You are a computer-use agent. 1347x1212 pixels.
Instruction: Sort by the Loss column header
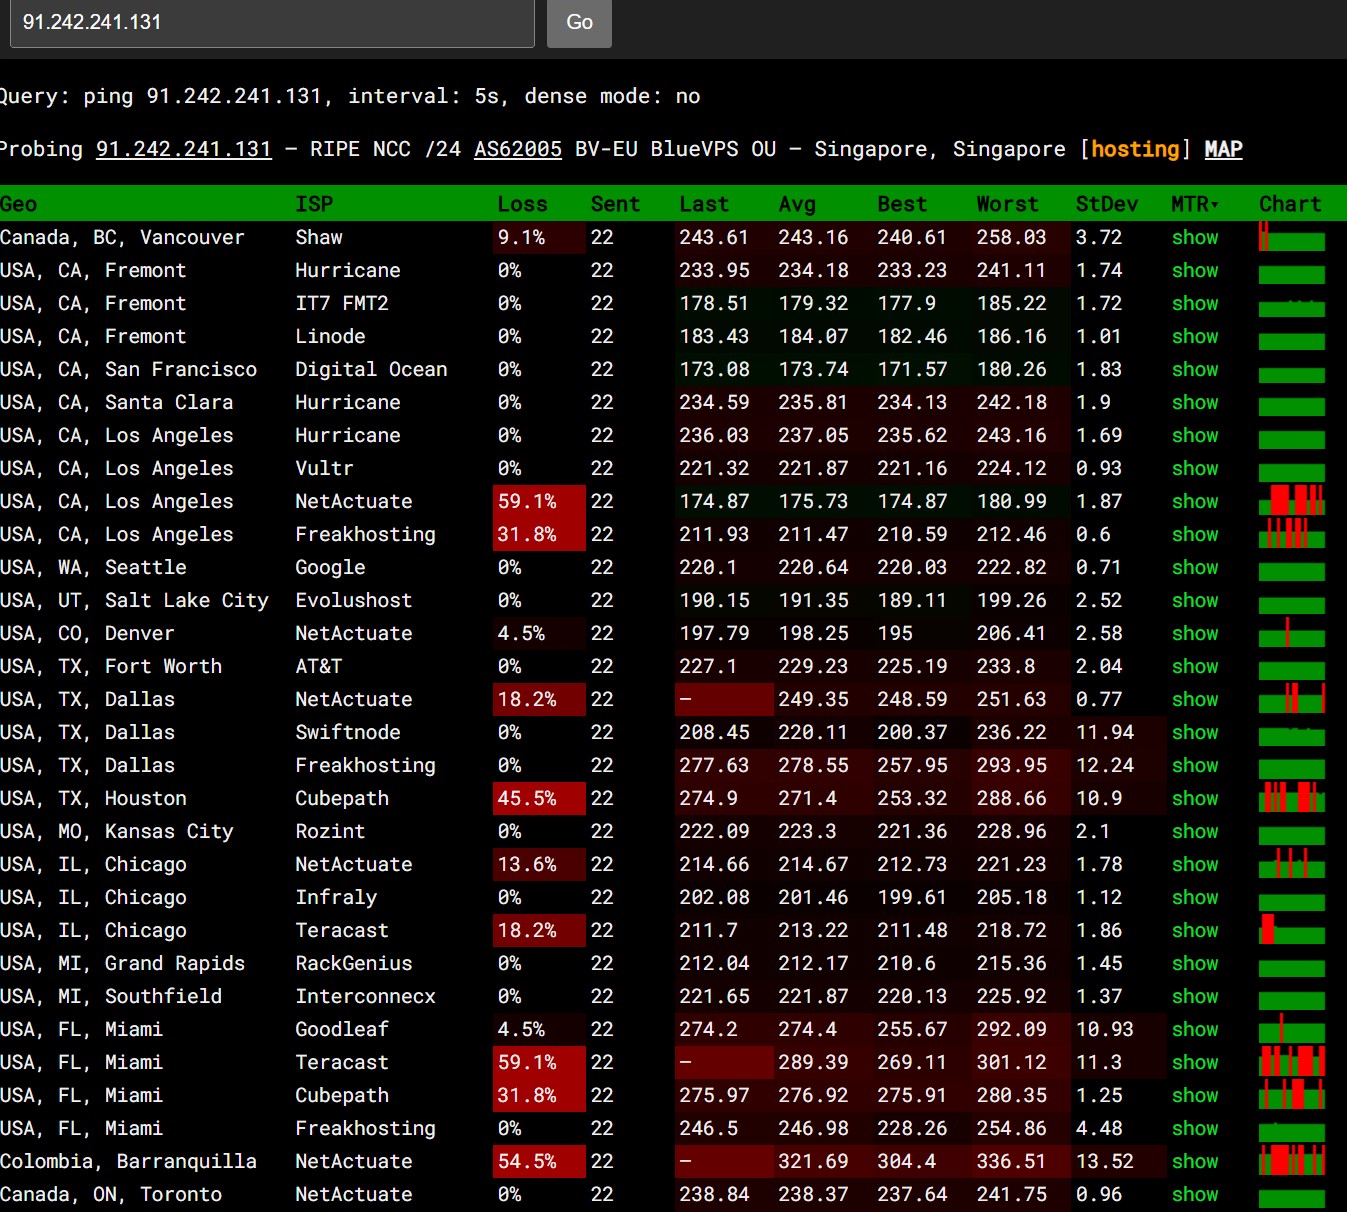523,204
